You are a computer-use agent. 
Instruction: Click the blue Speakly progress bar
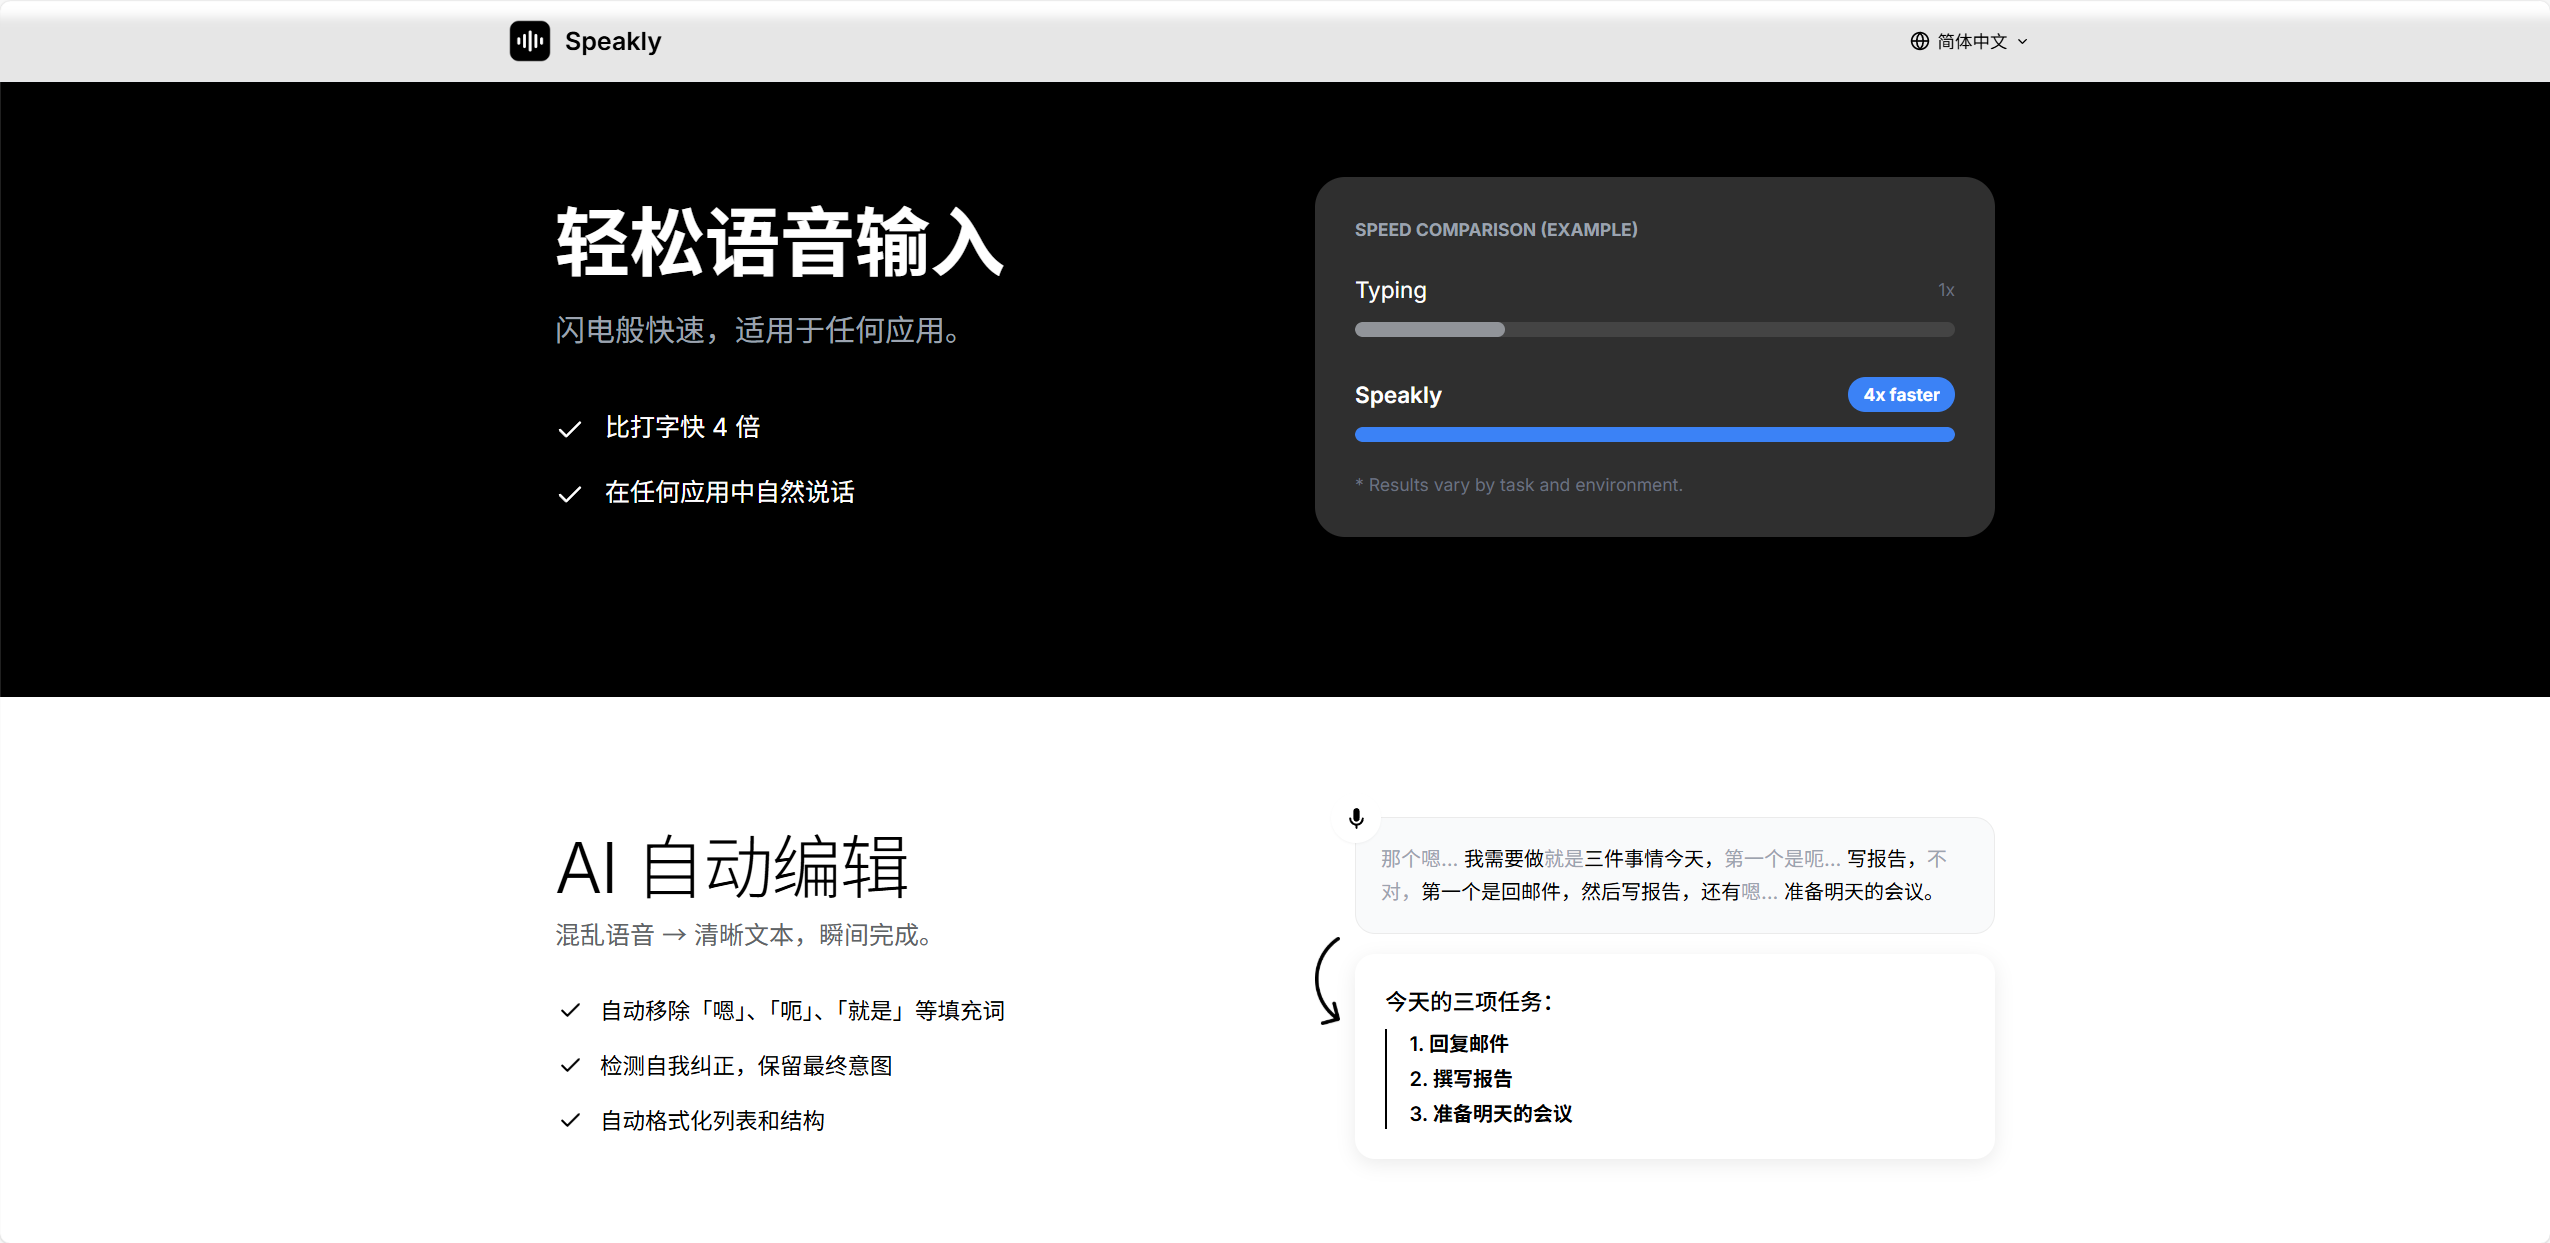[x=1654, y=435]
